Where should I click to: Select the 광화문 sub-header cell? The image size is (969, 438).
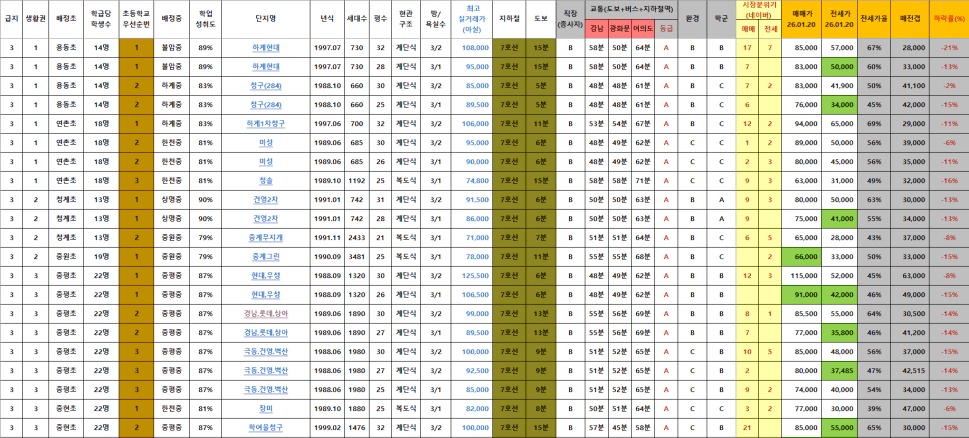[619, 29]
